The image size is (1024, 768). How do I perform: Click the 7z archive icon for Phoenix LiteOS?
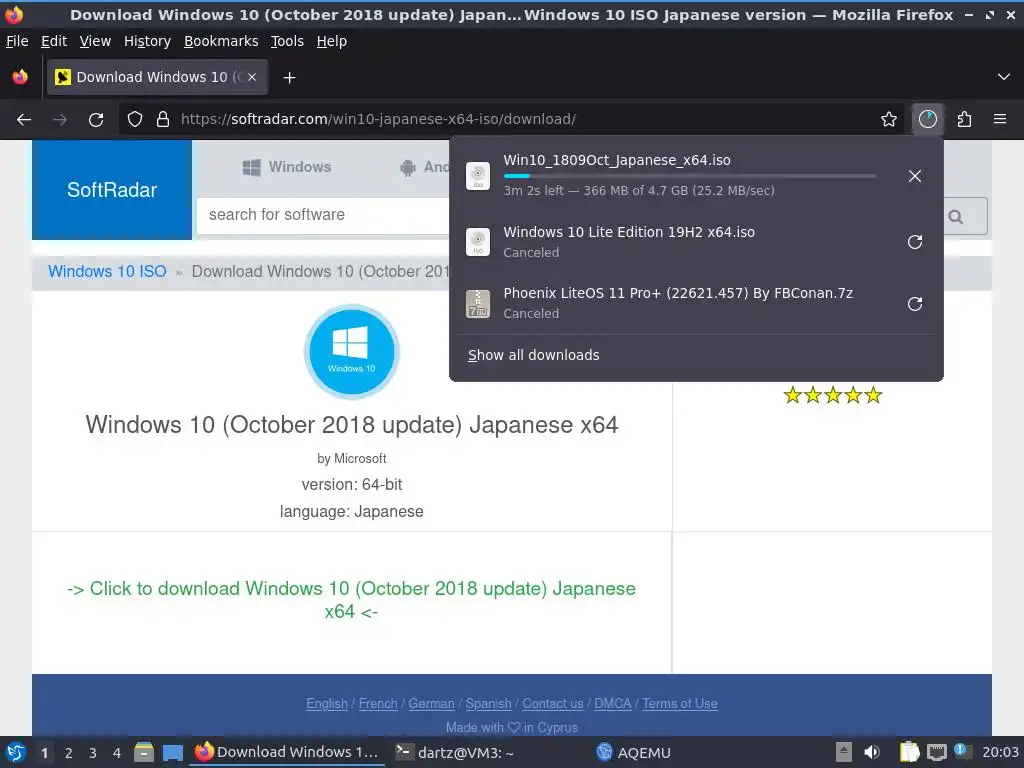tap(478, 304)
